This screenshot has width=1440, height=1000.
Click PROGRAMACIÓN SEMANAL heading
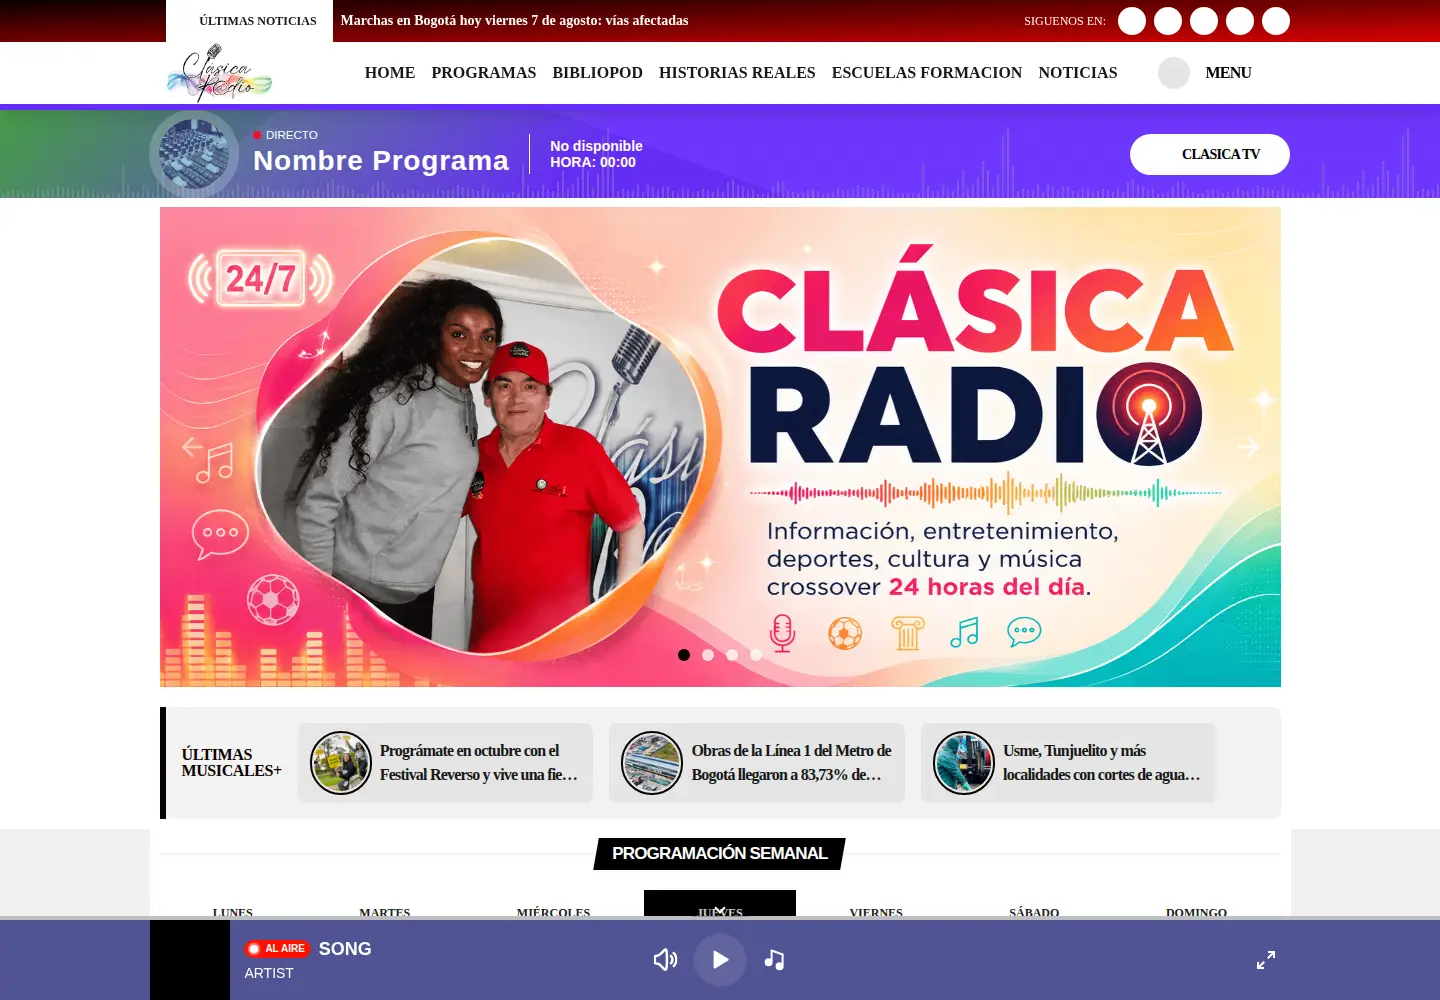[720, 854]
